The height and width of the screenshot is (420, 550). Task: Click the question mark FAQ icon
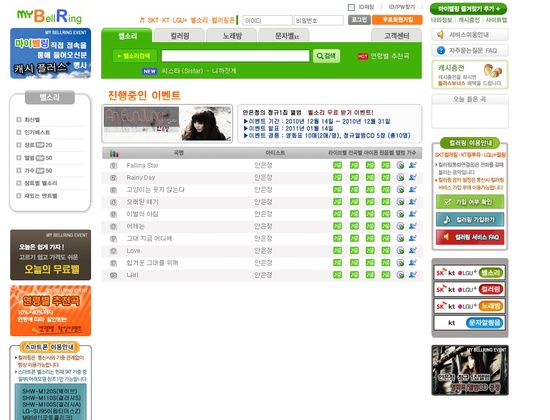coord(441,50)
